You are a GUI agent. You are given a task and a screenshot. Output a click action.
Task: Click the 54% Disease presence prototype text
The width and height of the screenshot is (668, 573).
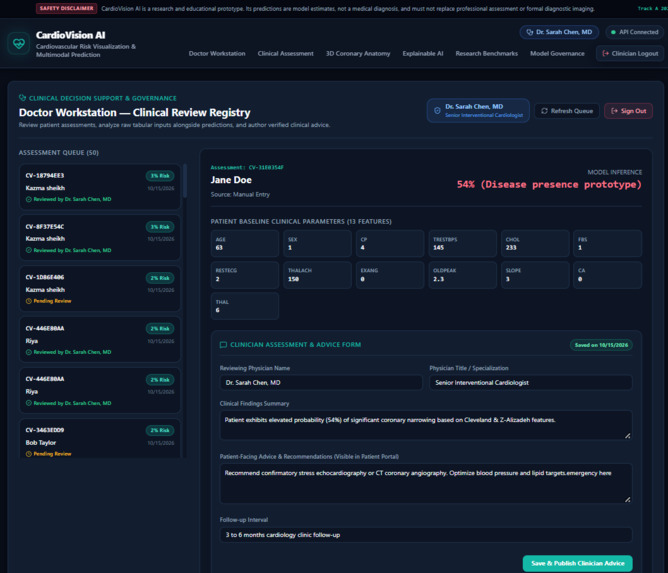coord(549,184)
